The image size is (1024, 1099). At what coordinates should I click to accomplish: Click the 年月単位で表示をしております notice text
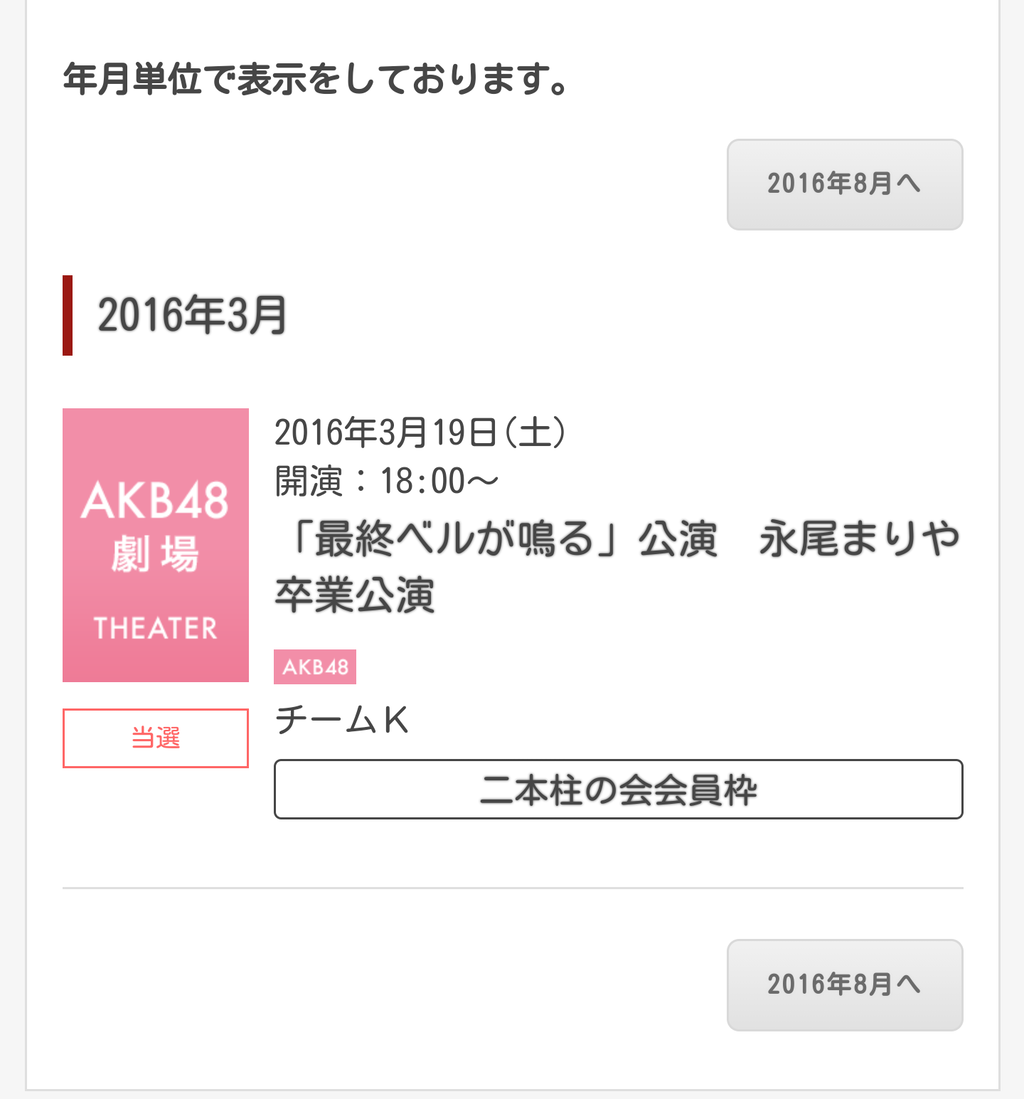[316, 79]
